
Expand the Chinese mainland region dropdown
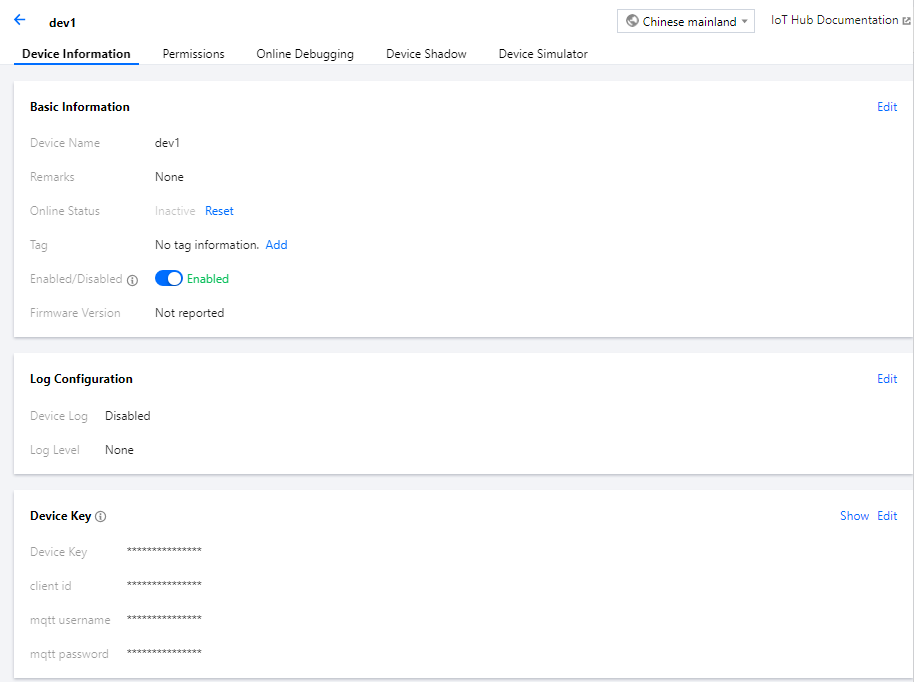click(x=686, y=21)
